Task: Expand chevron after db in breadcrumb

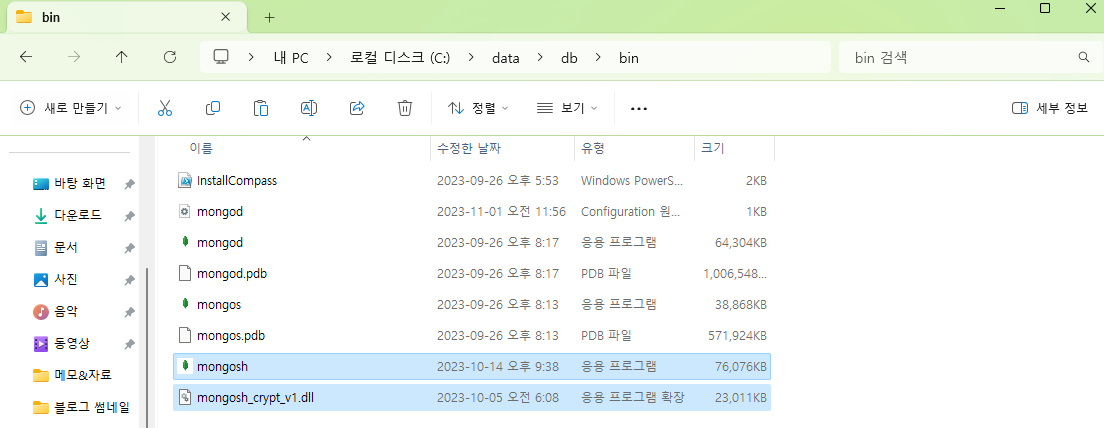Action: pos(598,58)
